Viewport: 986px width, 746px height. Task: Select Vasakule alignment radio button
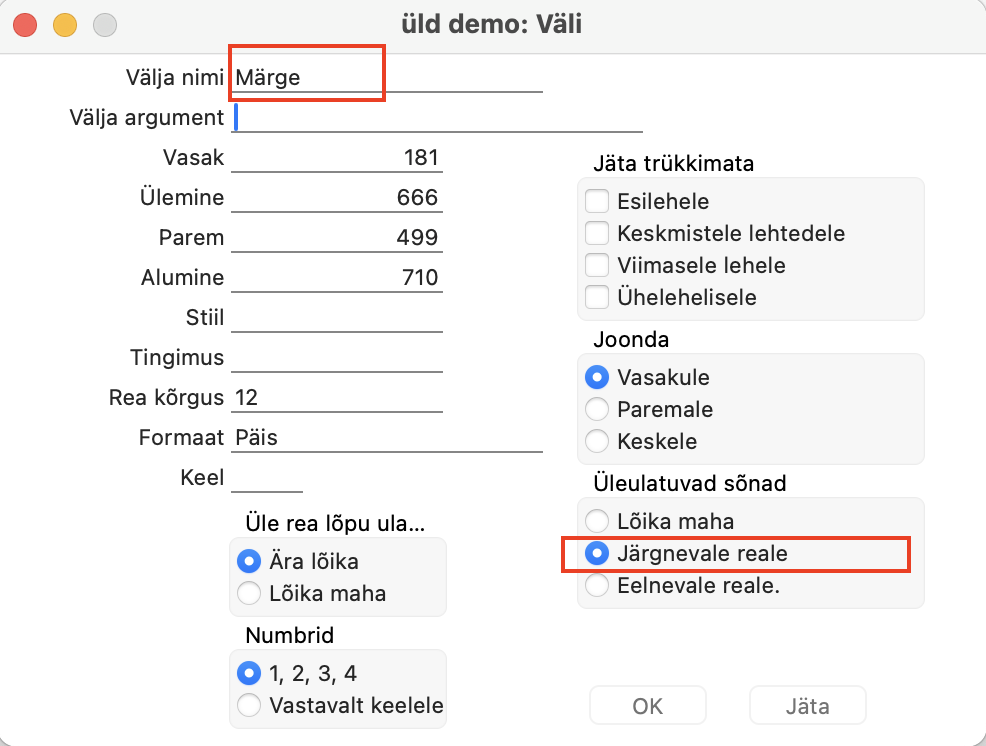[x=597, y=377]
